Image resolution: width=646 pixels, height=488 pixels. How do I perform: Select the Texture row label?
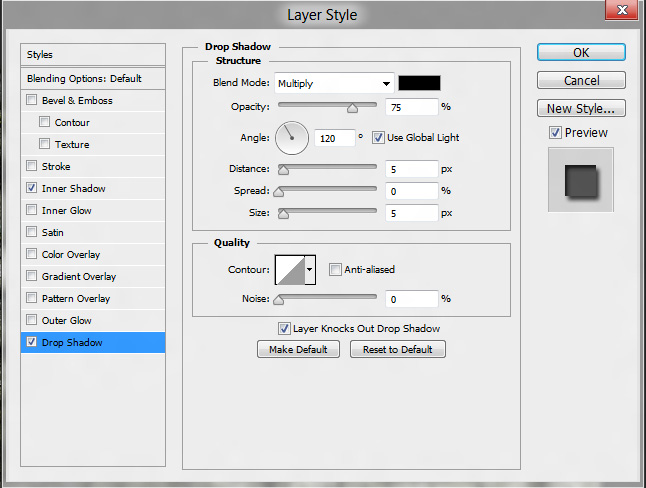72,144
